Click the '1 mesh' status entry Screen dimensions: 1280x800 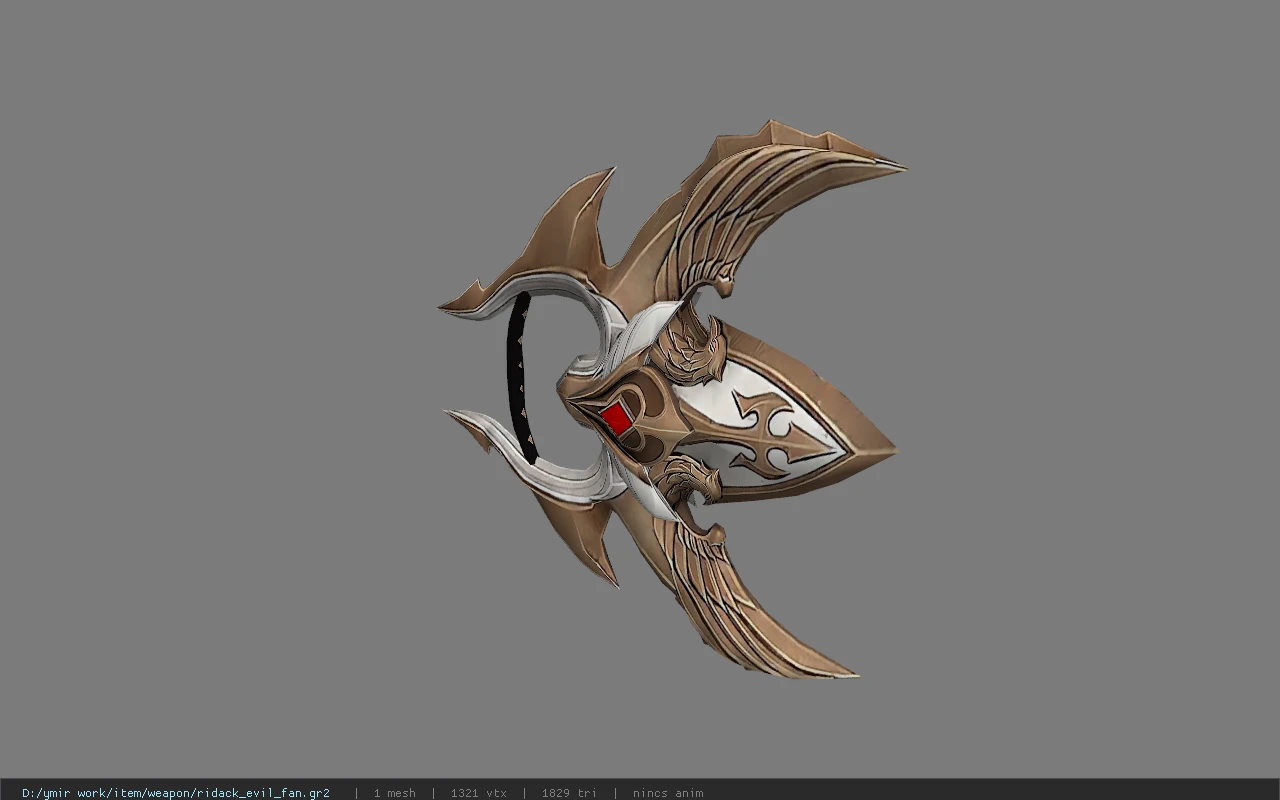click(x=394, y=793)
